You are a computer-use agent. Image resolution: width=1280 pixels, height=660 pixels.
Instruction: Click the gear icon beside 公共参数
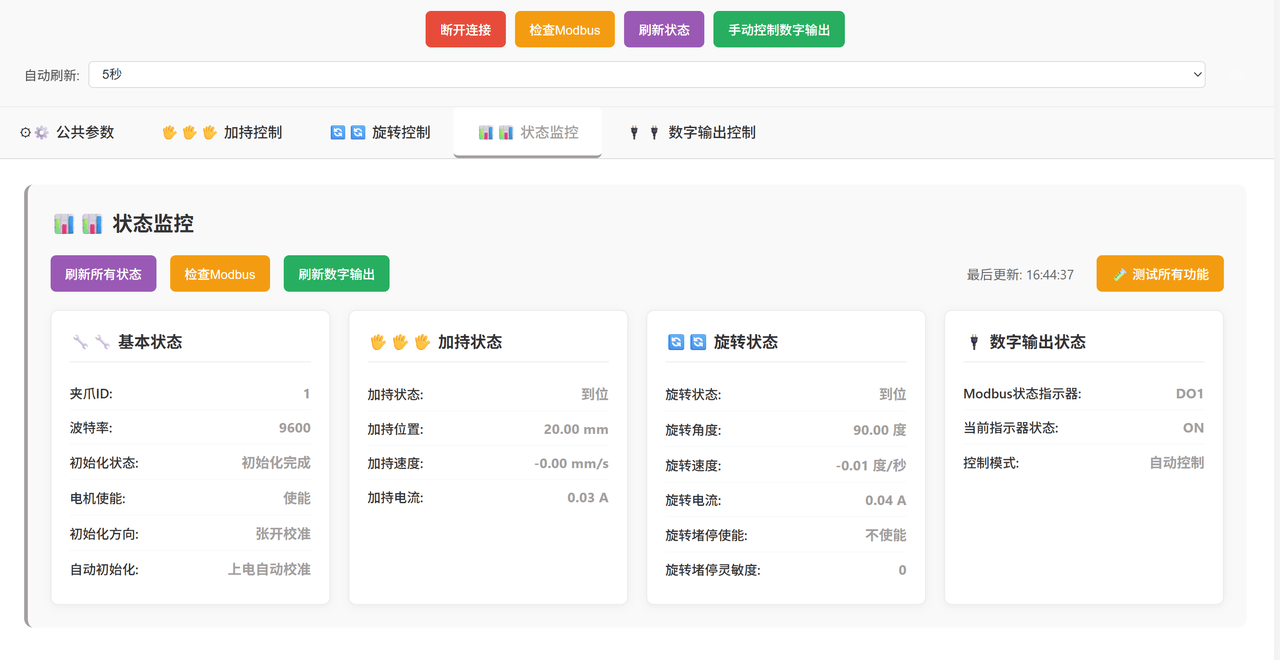pos(41,132)
